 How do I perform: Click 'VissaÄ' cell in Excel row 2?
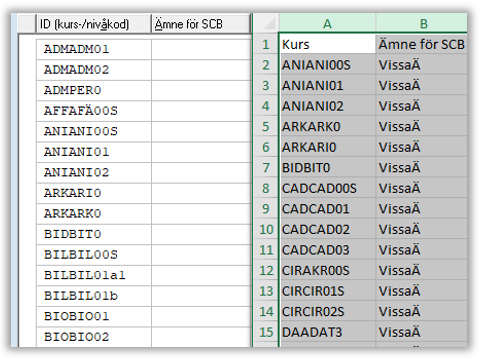click(x=422, y=65)
